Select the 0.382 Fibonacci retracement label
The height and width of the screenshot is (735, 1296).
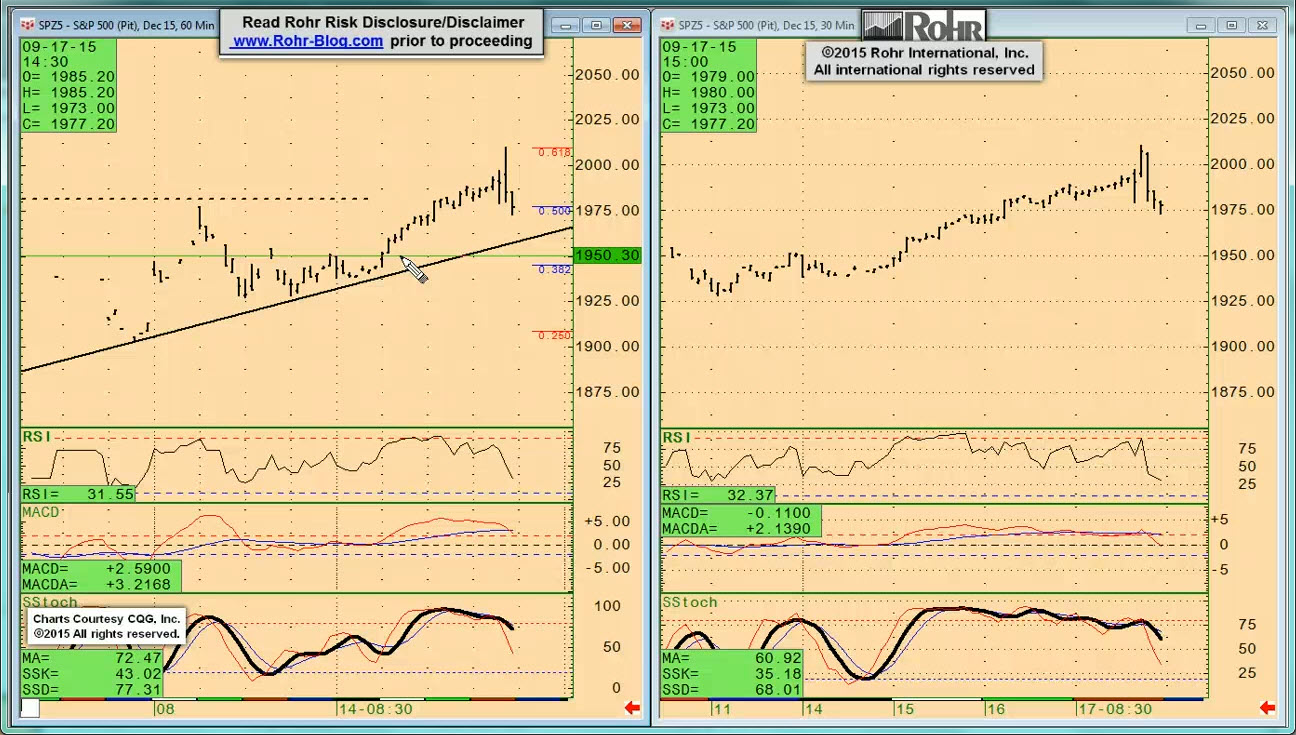pos(554,270)
